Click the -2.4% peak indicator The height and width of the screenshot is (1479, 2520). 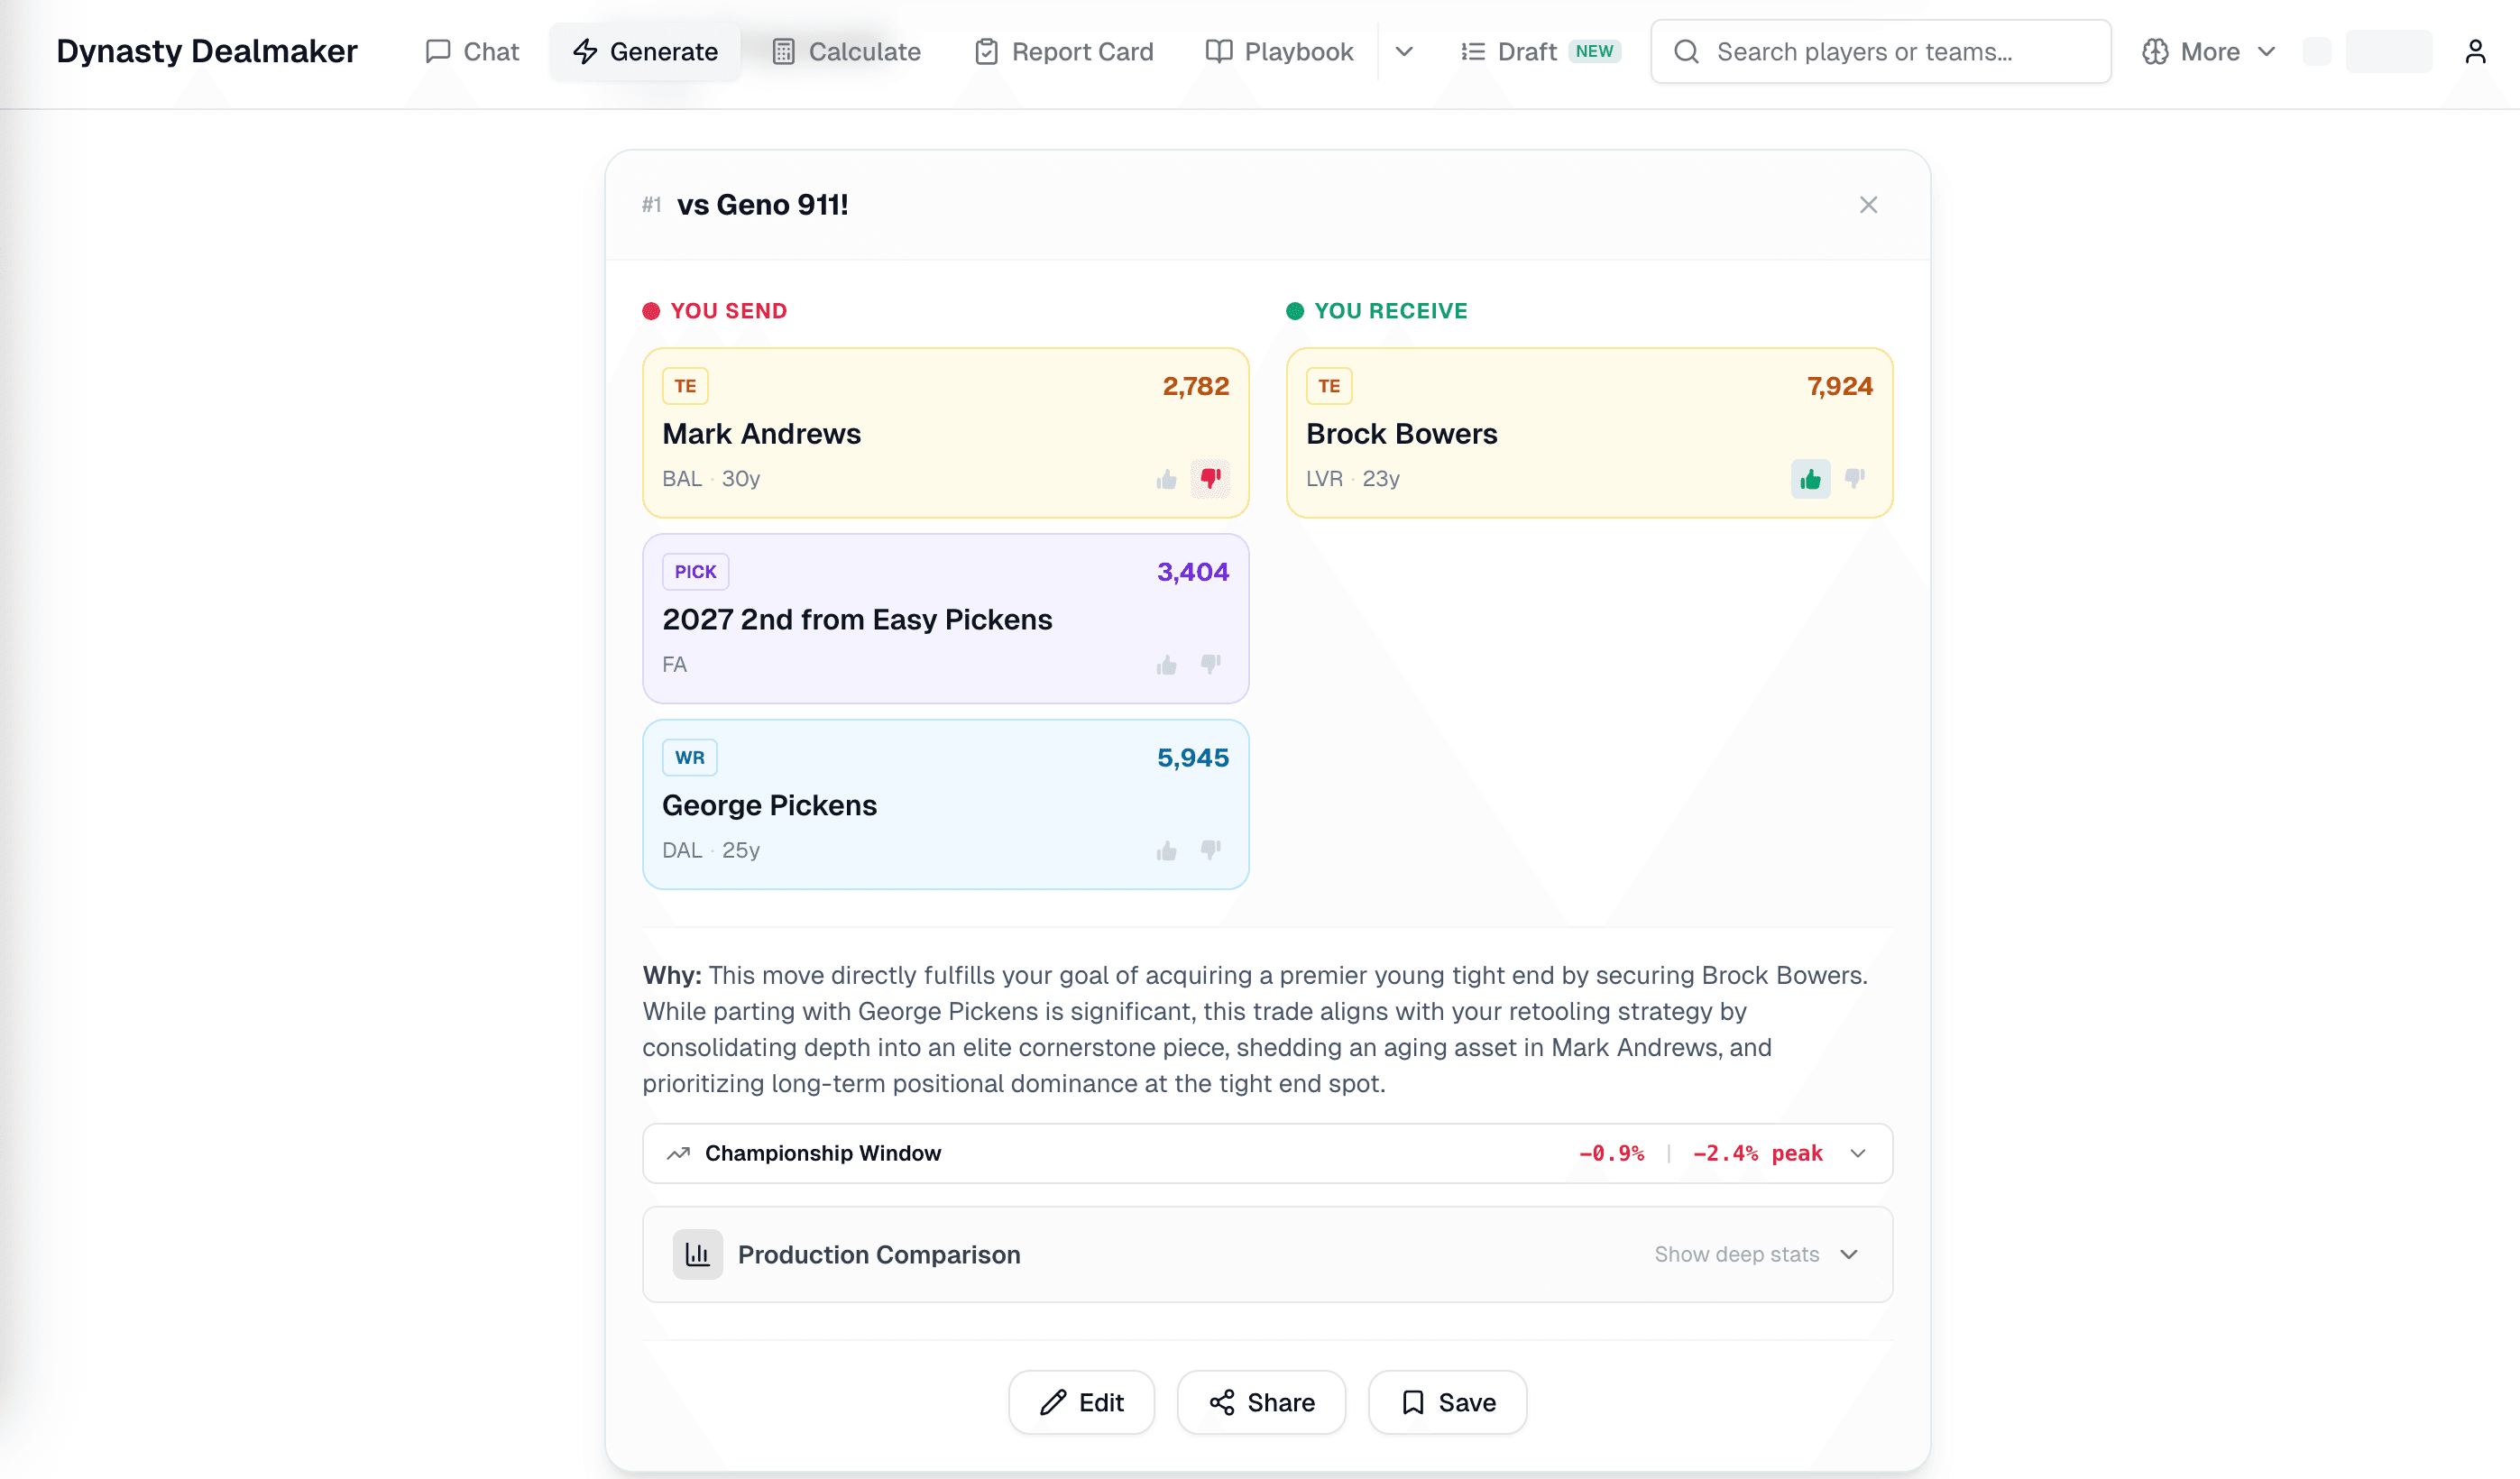pos(1757,1153)
